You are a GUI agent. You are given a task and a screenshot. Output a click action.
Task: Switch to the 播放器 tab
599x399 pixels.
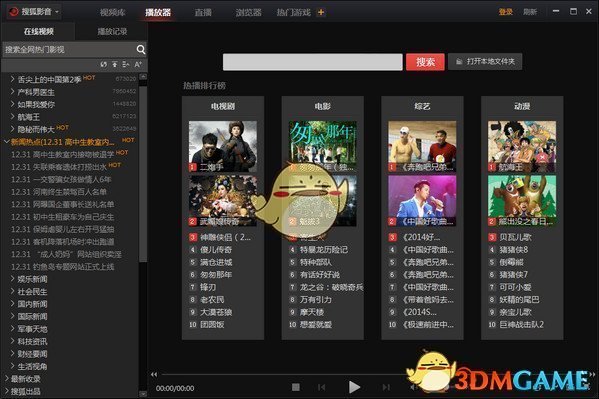point(158,12)
